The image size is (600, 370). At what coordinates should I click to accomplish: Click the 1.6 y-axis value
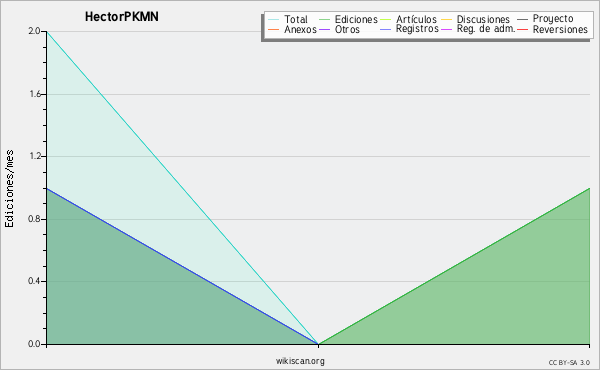point(35,94)
